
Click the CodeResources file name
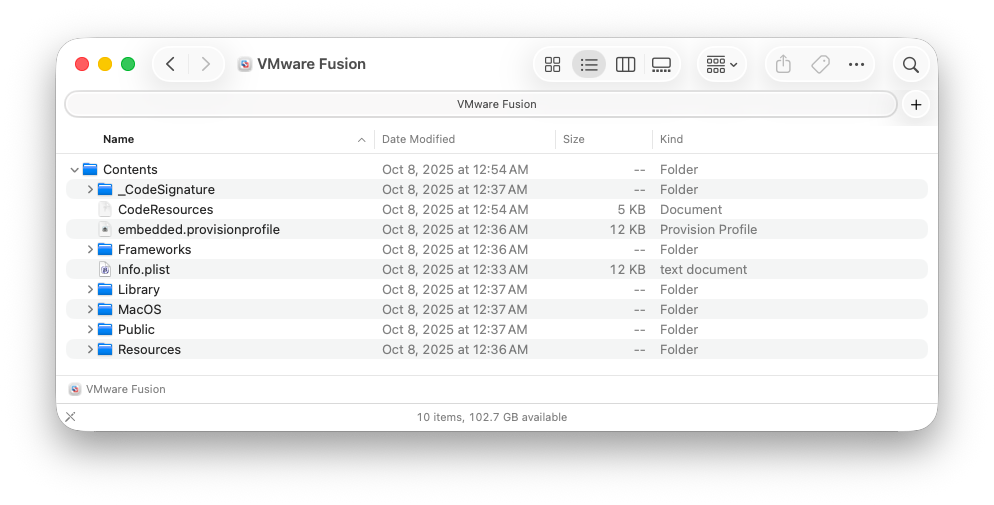click(165, 210)
